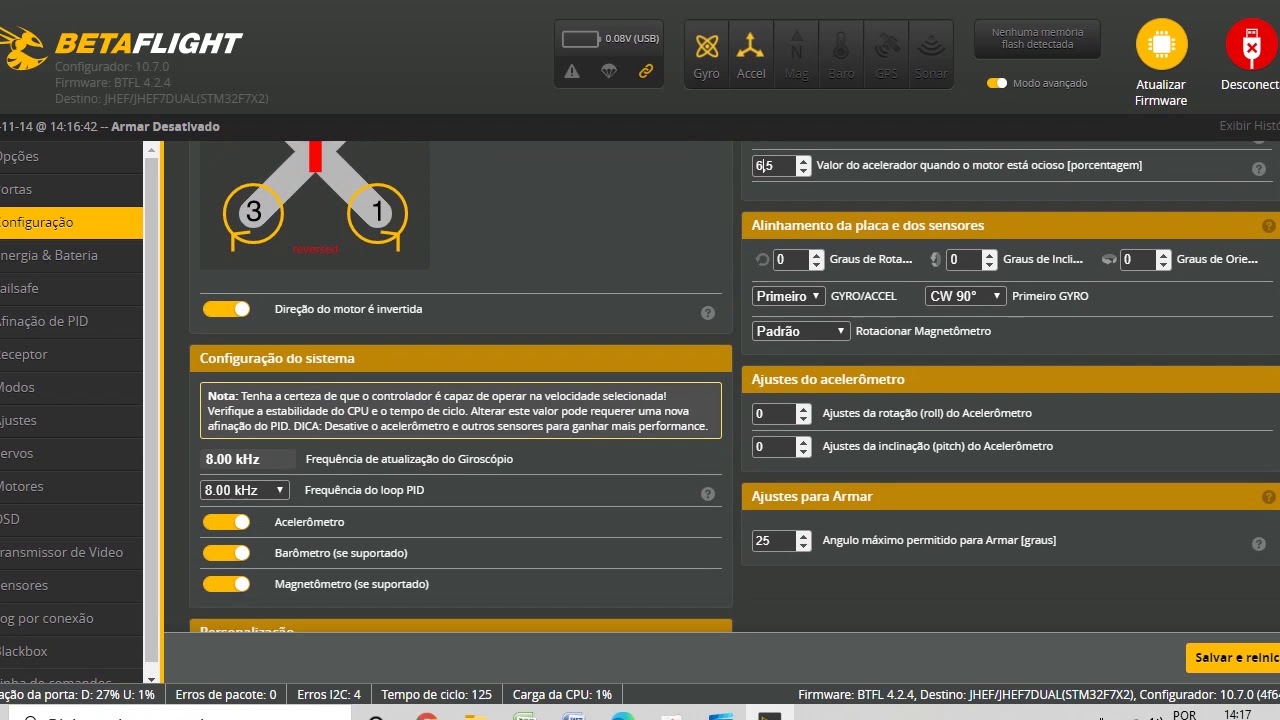Open the Motores tab

pos(71,486)
